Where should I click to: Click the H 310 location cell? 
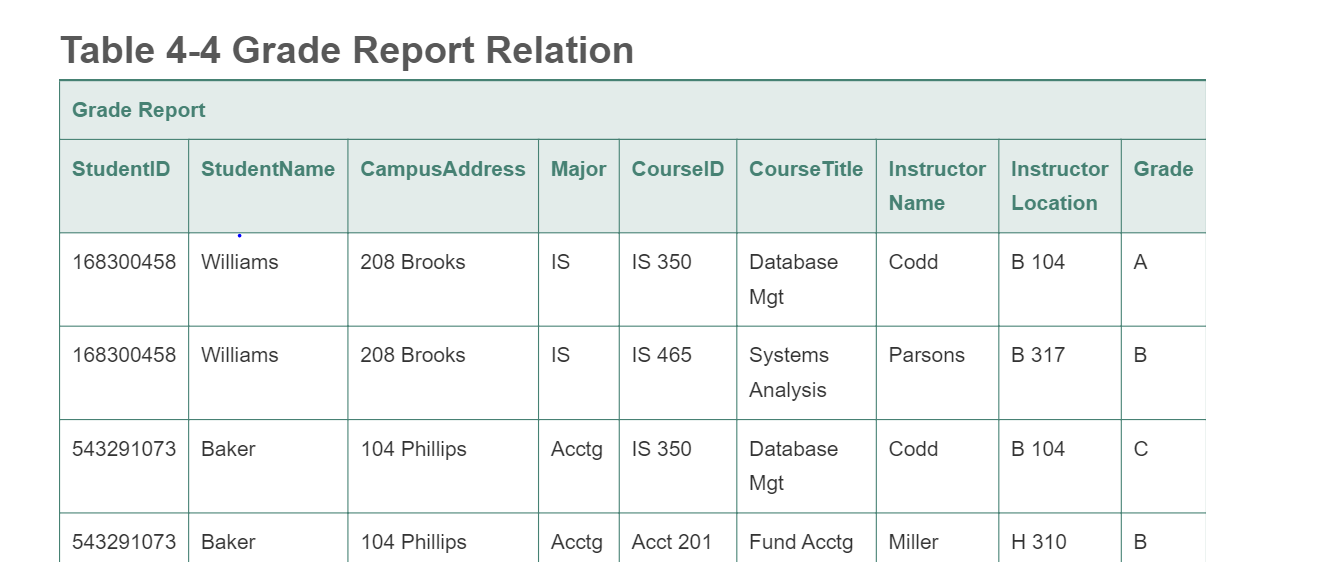(x=1038, y=542)
